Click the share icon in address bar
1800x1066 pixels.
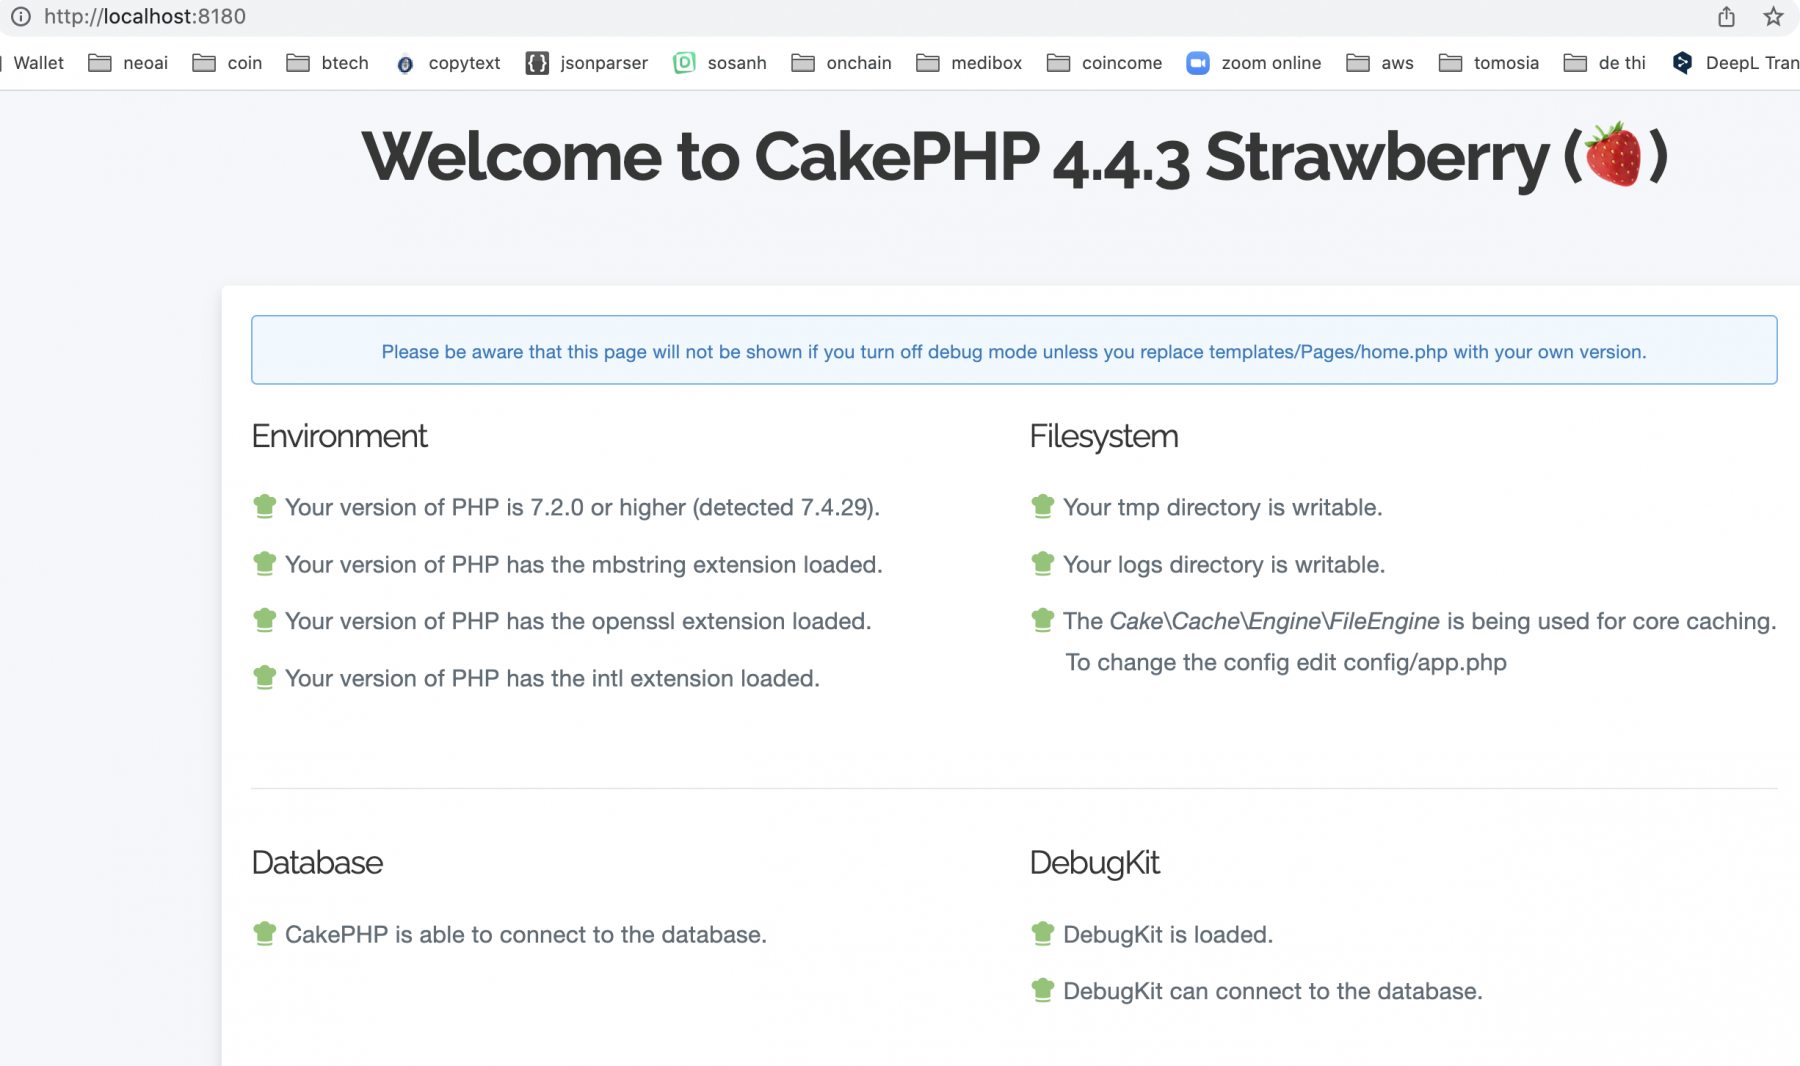coord(1726,16)
